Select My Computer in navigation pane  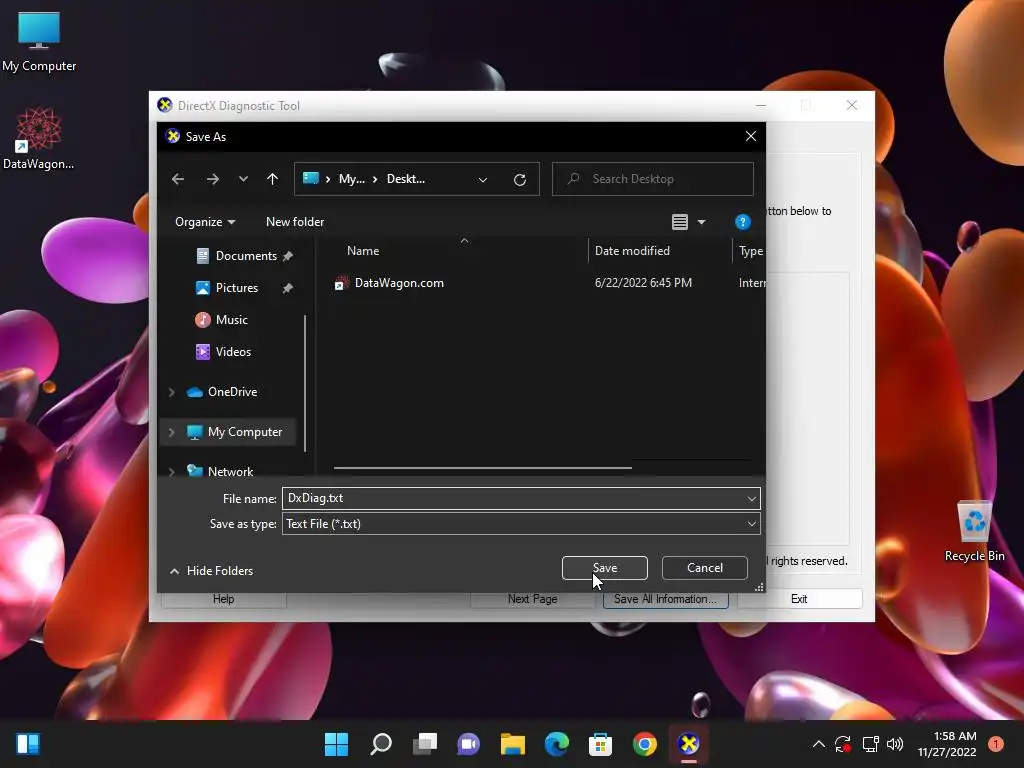click(234, 432)
